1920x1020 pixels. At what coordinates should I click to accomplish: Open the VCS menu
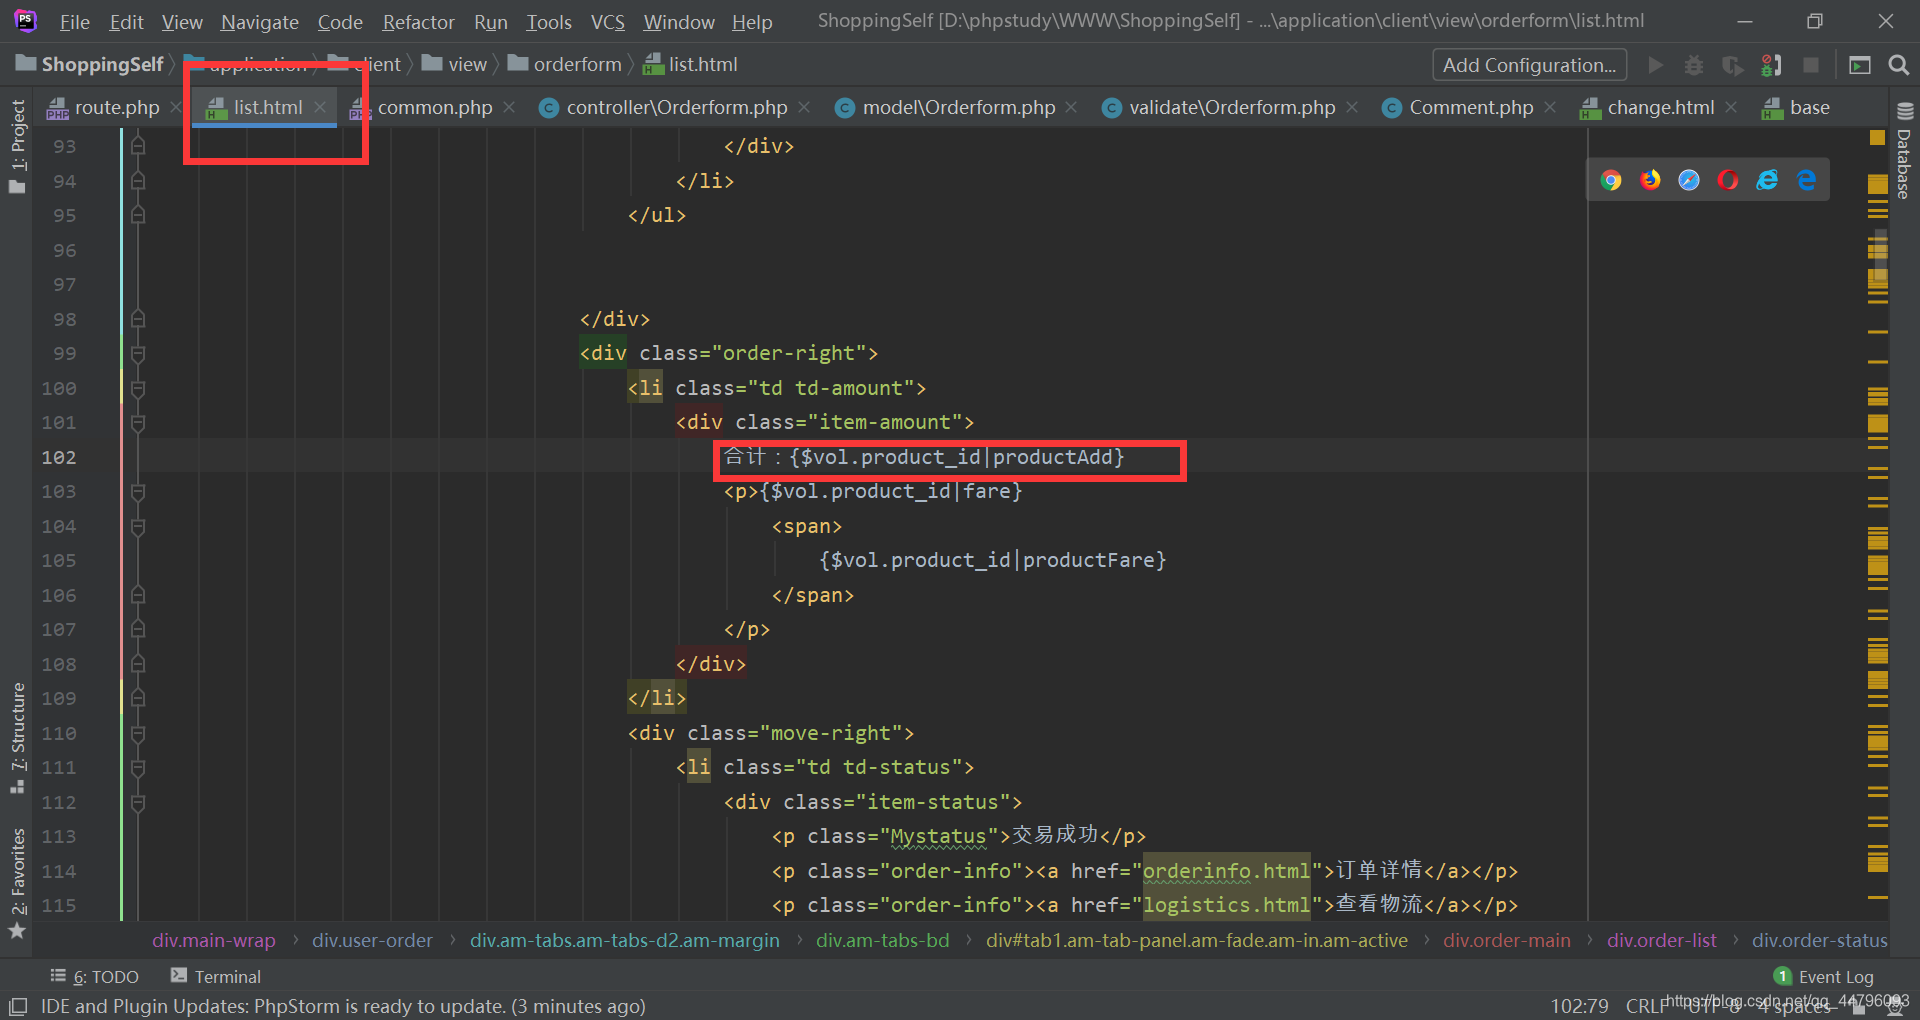[x=607, y=21]
